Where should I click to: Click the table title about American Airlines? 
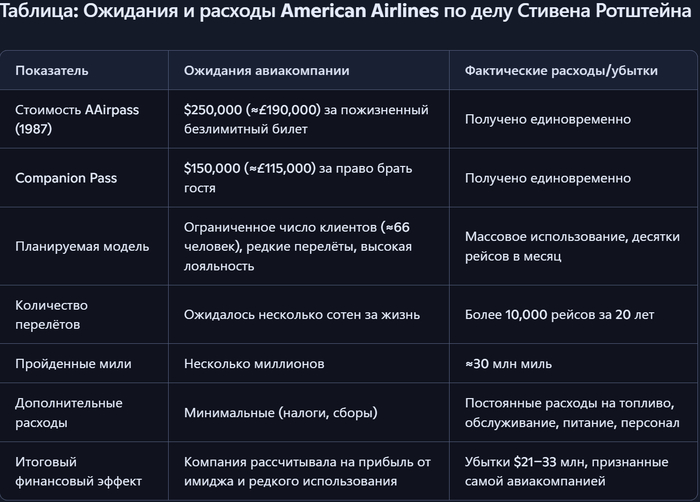tap(349, 15)
